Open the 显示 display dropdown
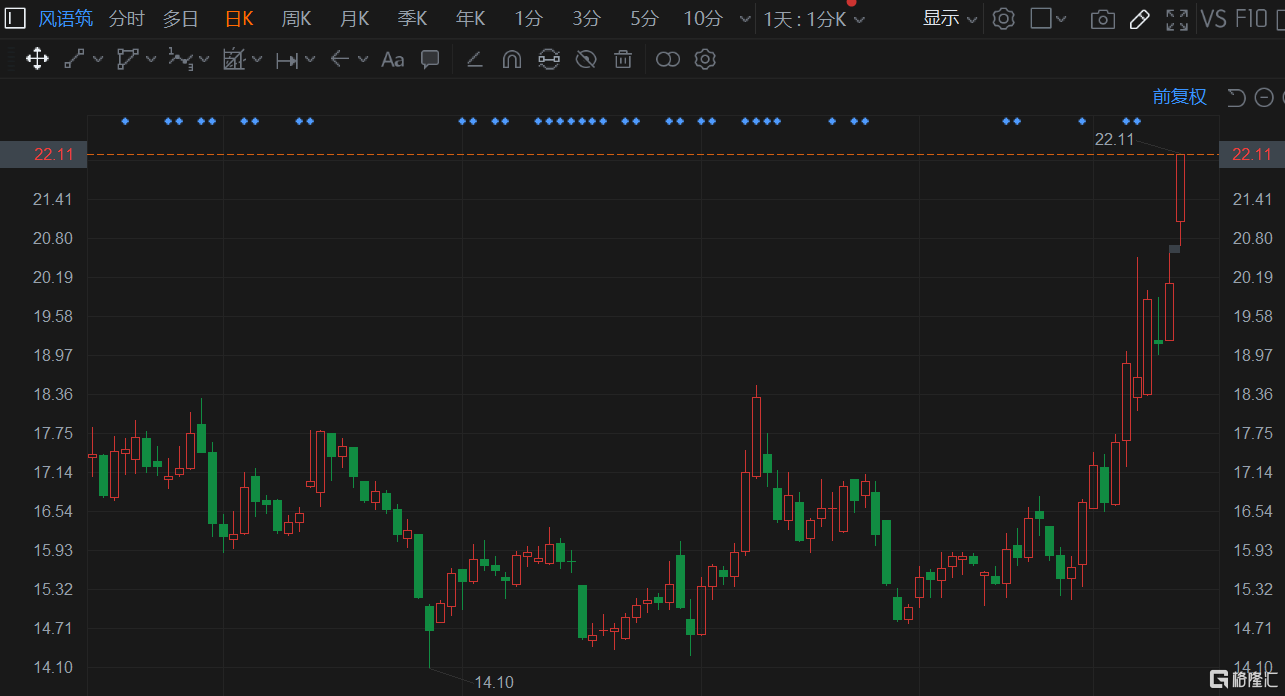 click(x=950, y=18)
